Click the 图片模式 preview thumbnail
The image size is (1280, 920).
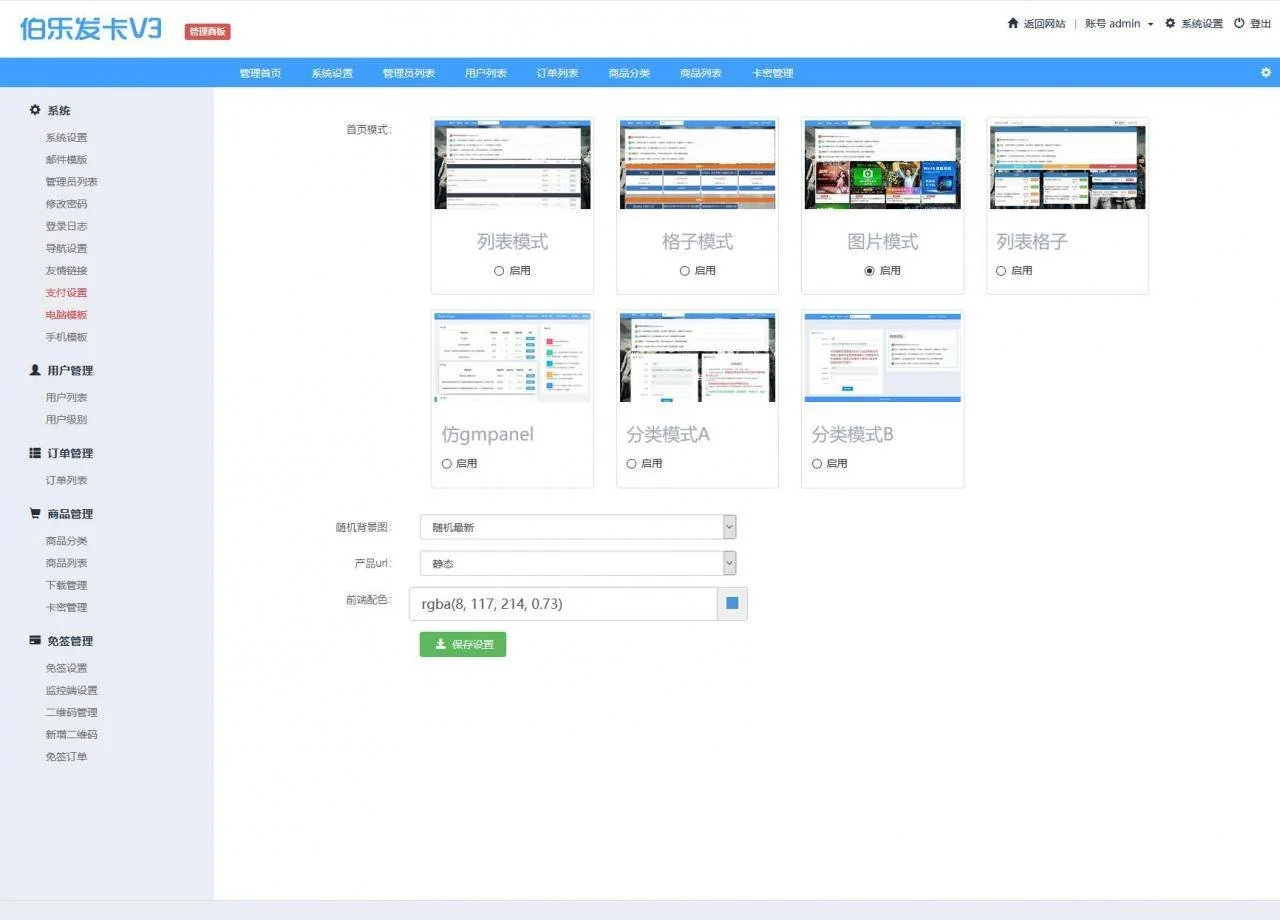pyautogui.click(x=882, y=165)
